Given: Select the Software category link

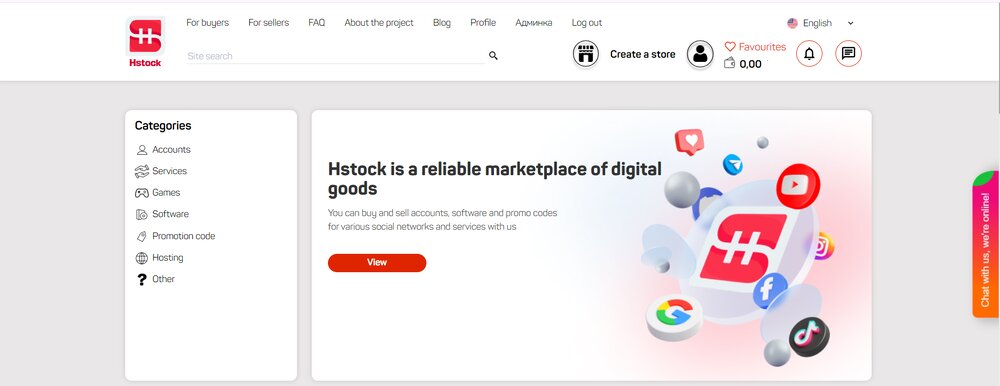Looking at the screenshot, I should tap(170, 214).
